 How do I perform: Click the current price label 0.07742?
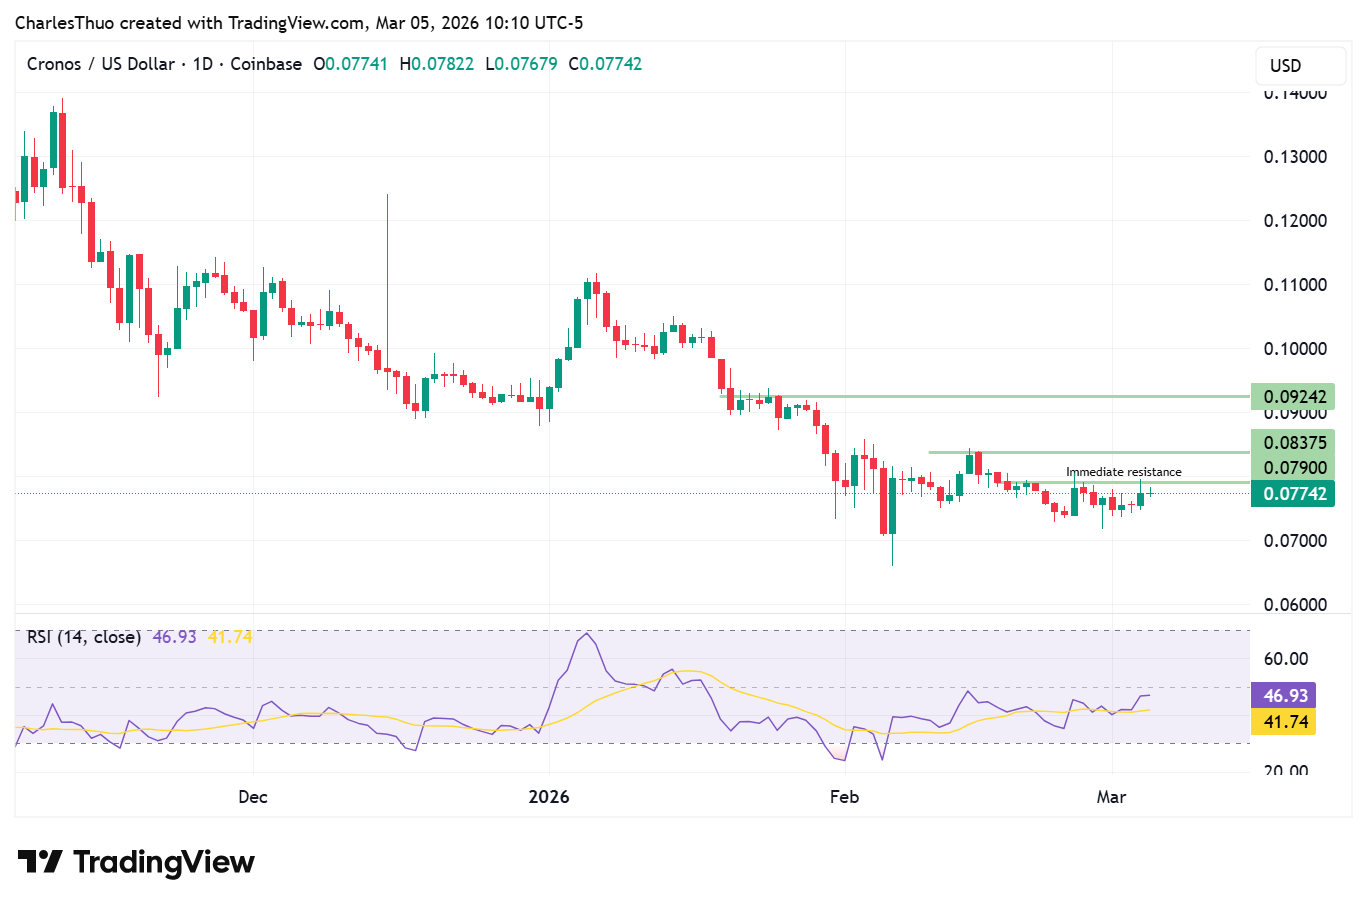point(1292,494)
